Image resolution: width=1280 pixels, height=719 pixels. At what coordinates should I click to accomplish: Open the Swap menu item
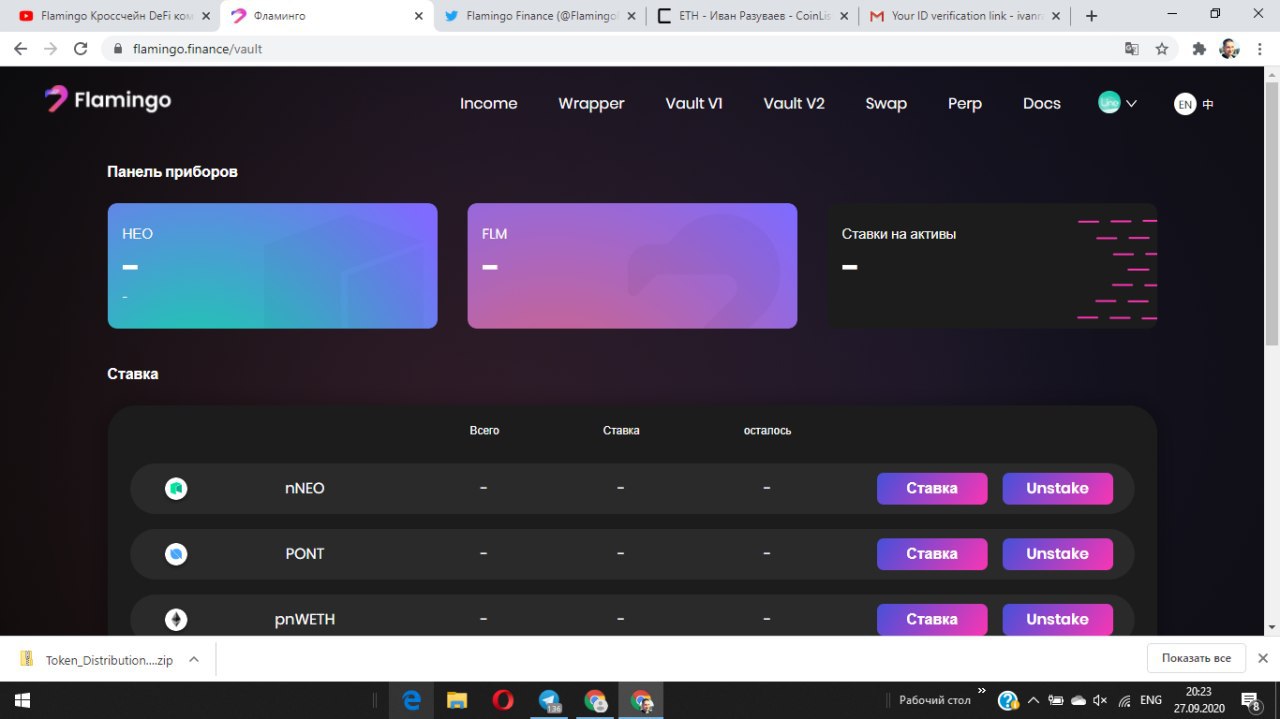click(886, 103)
